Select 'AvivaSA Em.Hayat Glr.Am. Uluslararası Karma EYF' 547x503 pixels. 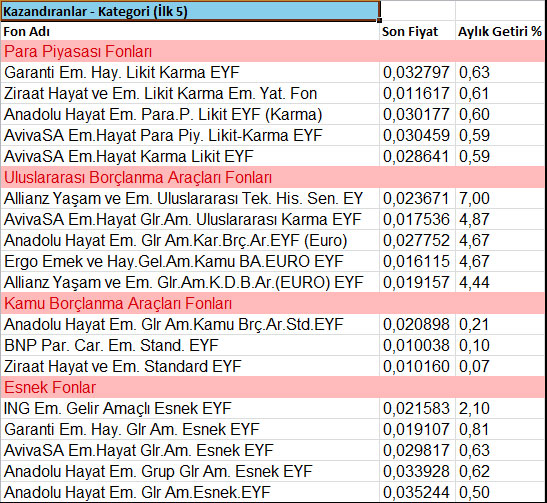(190, 219)
